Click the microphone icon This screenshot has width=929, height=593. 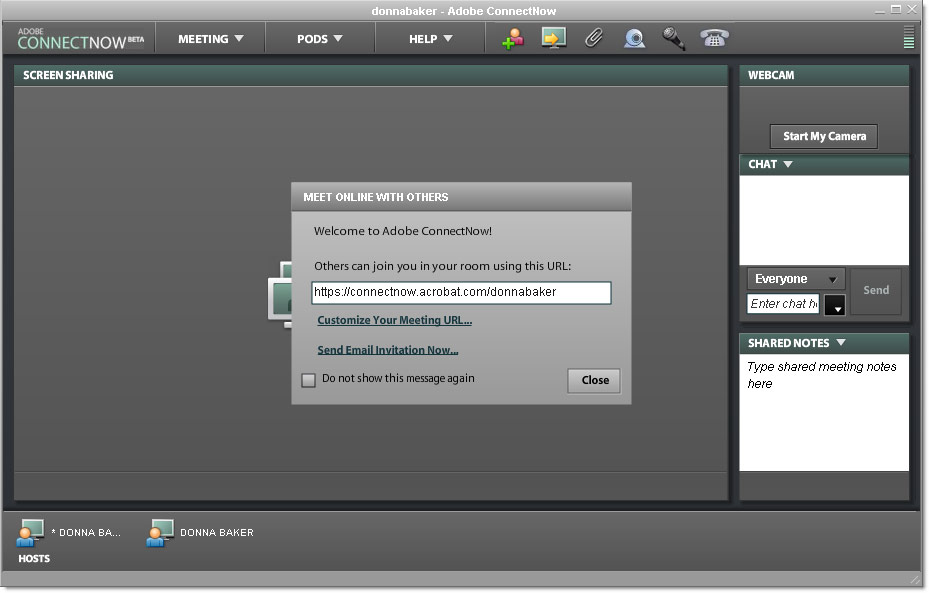[x=674, y=39]
